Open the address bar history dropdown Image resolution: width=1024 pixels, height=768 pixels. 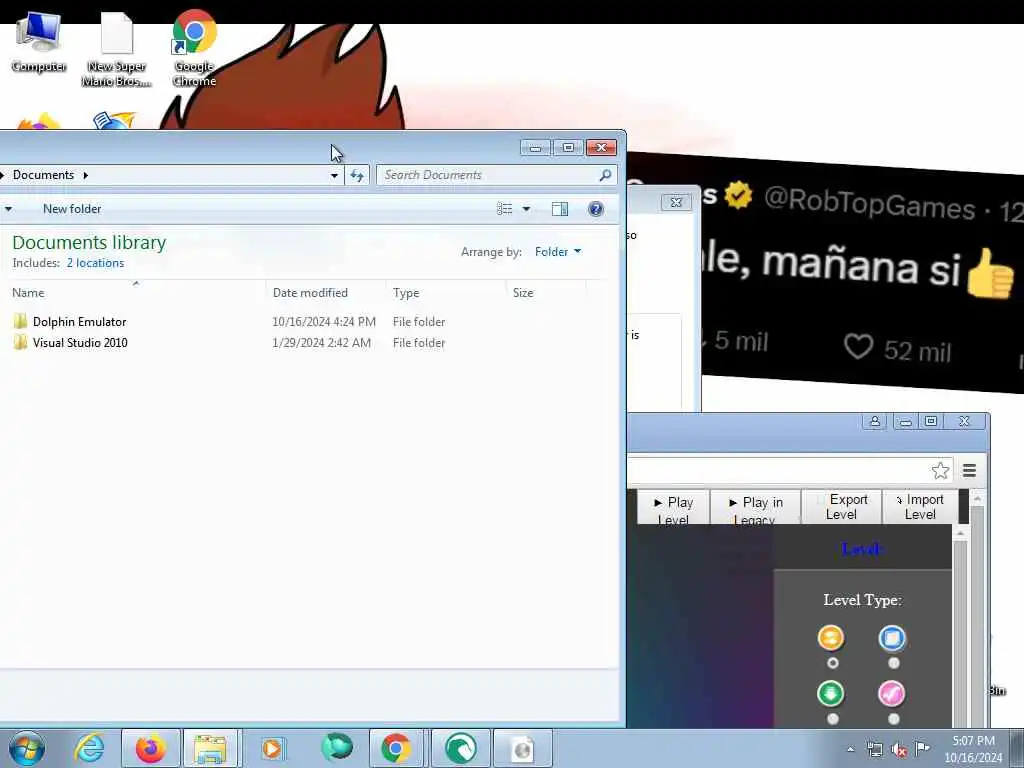[x=334, y=175]
